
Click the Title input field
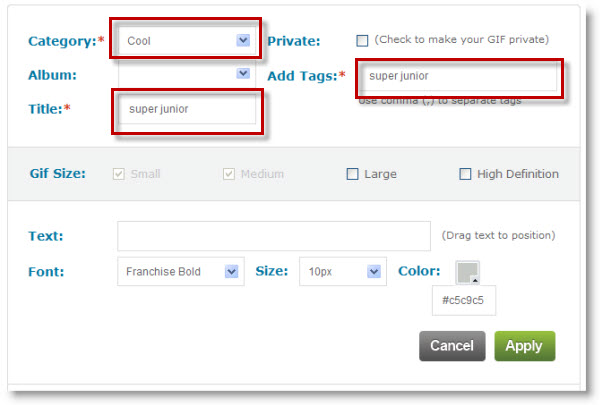point(186,108)
